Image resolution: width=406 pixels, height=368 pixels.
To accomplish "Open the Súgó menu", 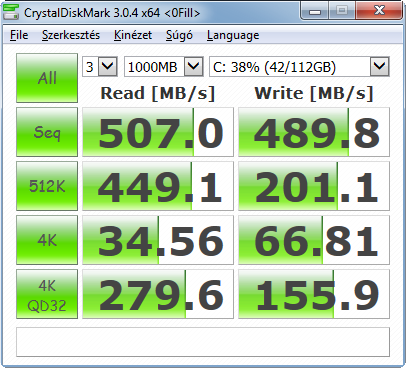I will click(179, 35).
